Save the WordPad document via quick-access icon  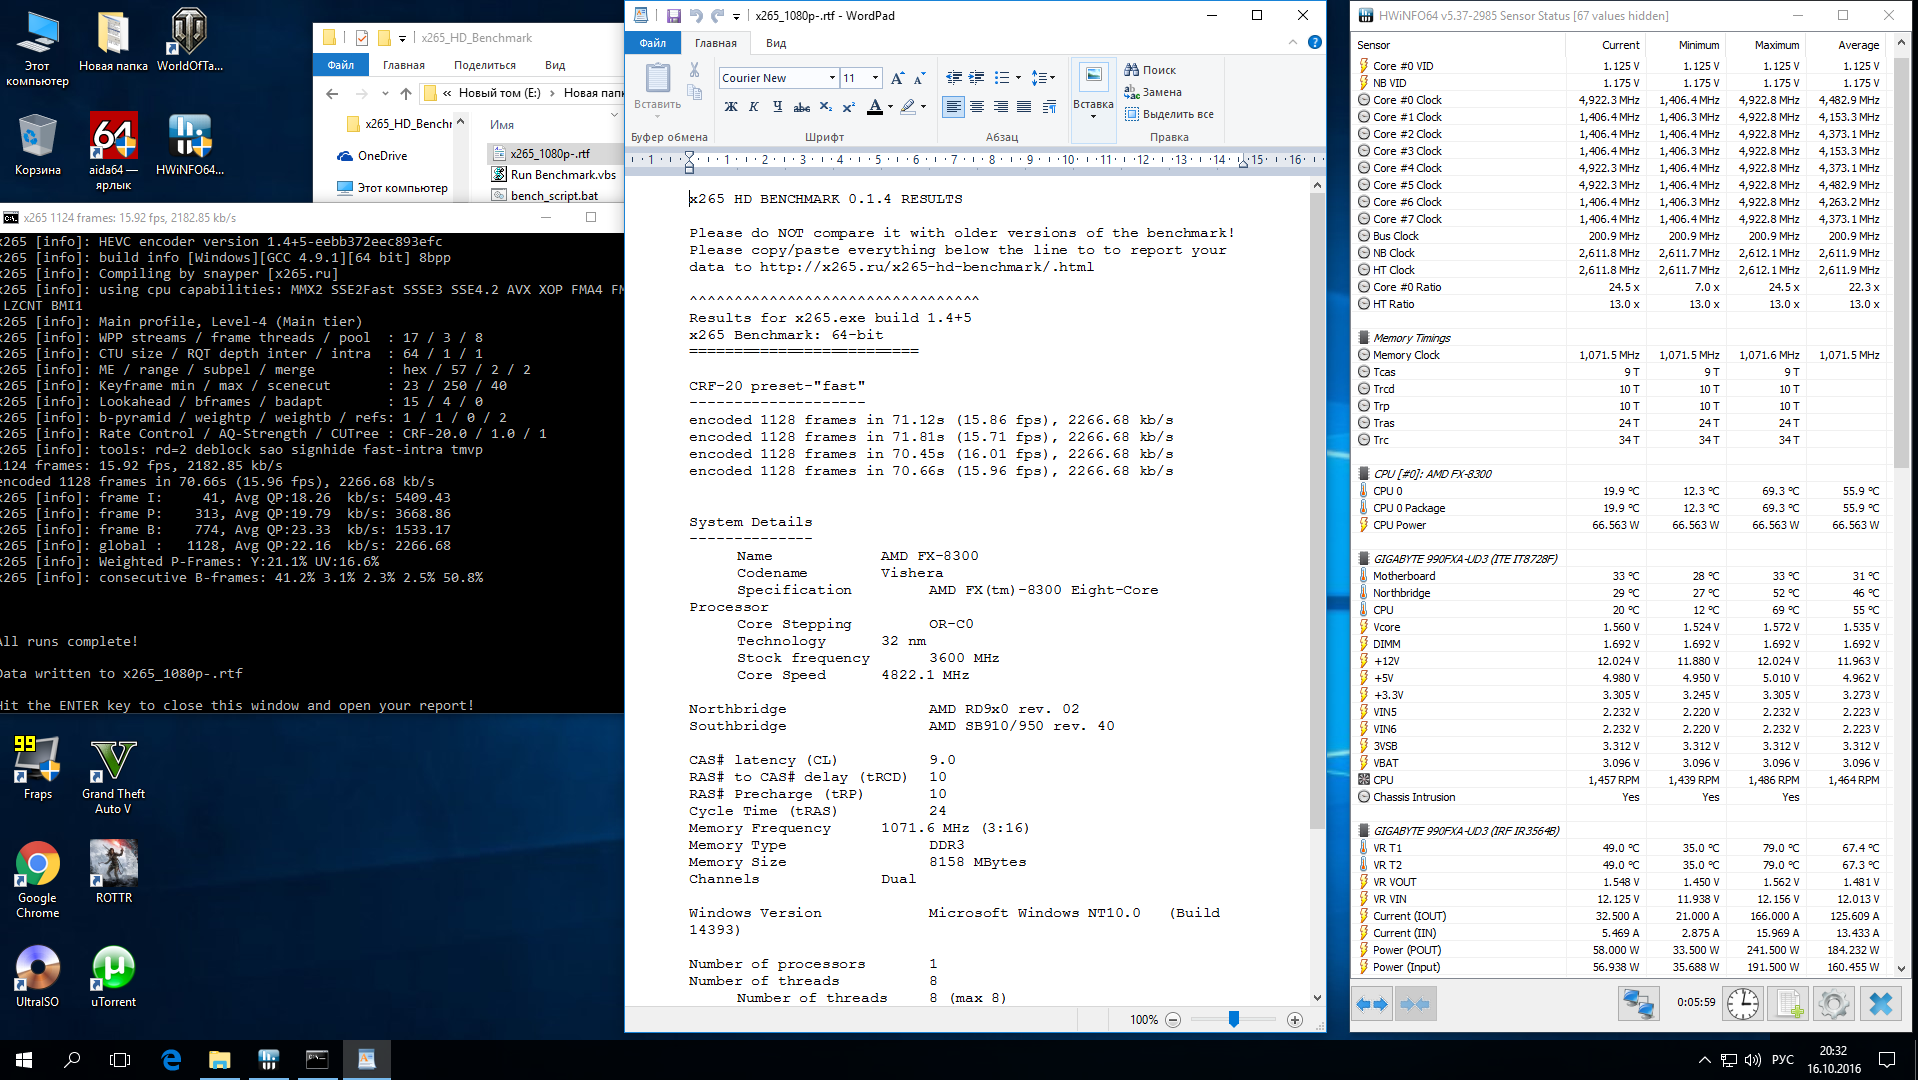[673, 16]
